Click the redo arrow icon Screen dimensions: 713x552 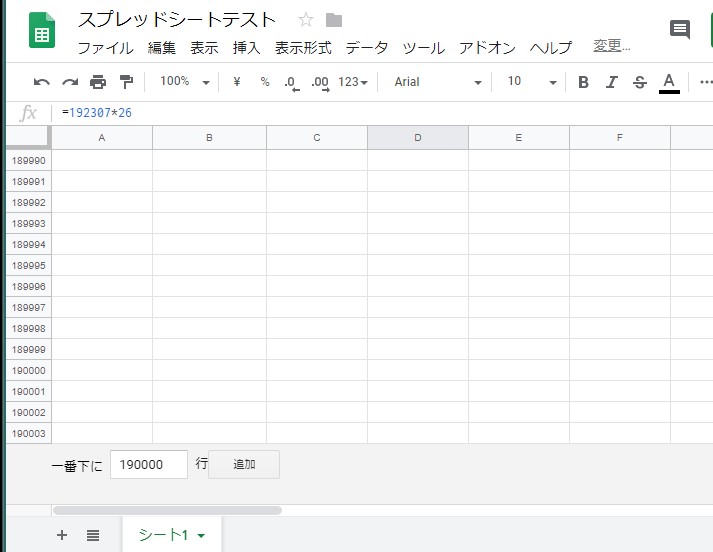coord(69,82)
